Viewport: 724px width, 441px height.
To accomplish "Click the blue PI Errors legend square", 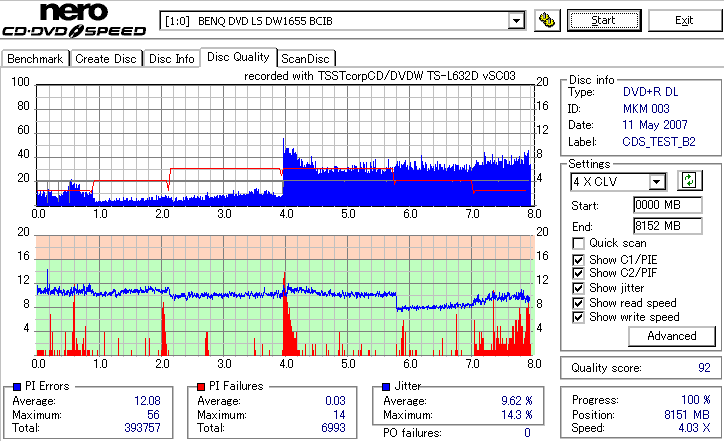I will click(17, 387).
